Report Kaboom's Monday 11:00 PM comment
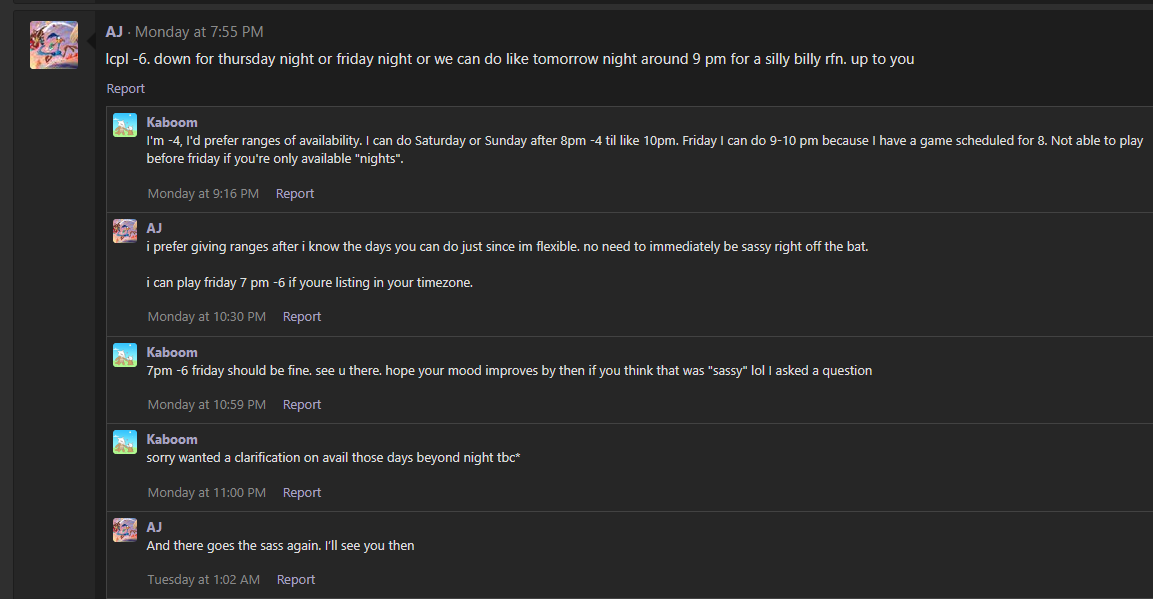The width and height of the screenshot is (1153, 599). pos(302,492)
